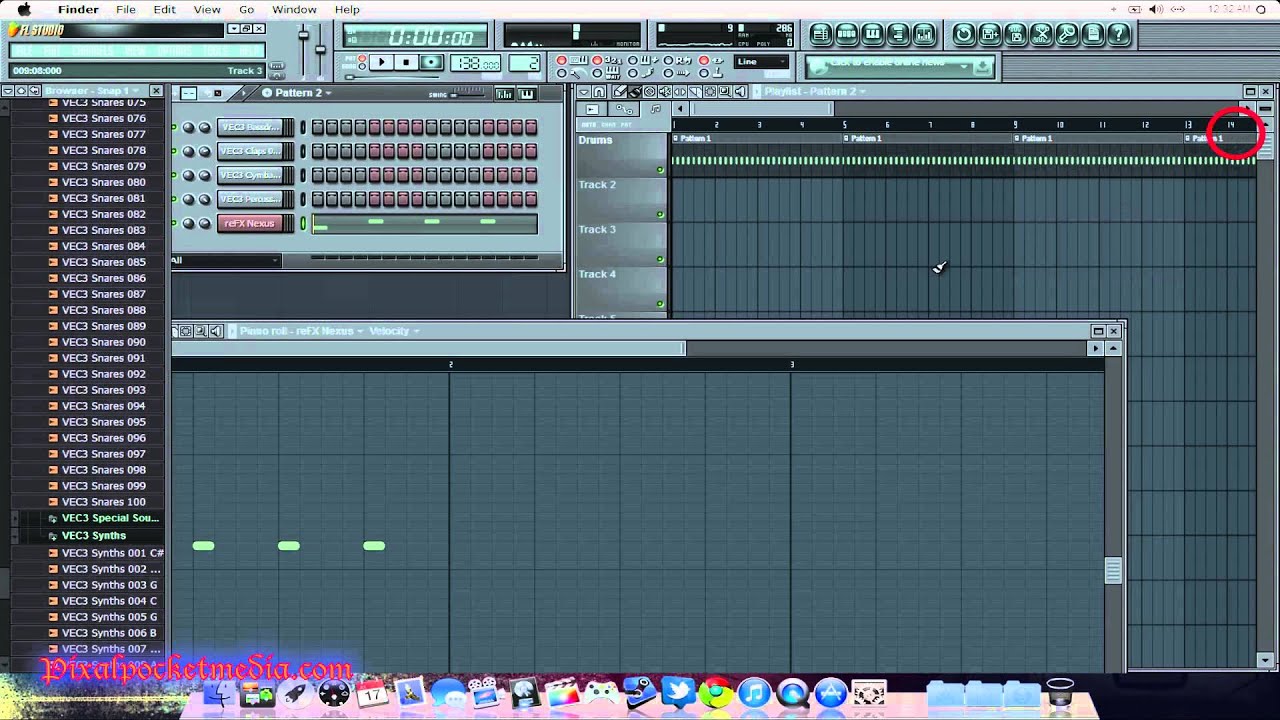Screen dimensions: 1280x720
Task: Toggle first step of VEC3 Claps row
Action: click(x=318, y=151)
